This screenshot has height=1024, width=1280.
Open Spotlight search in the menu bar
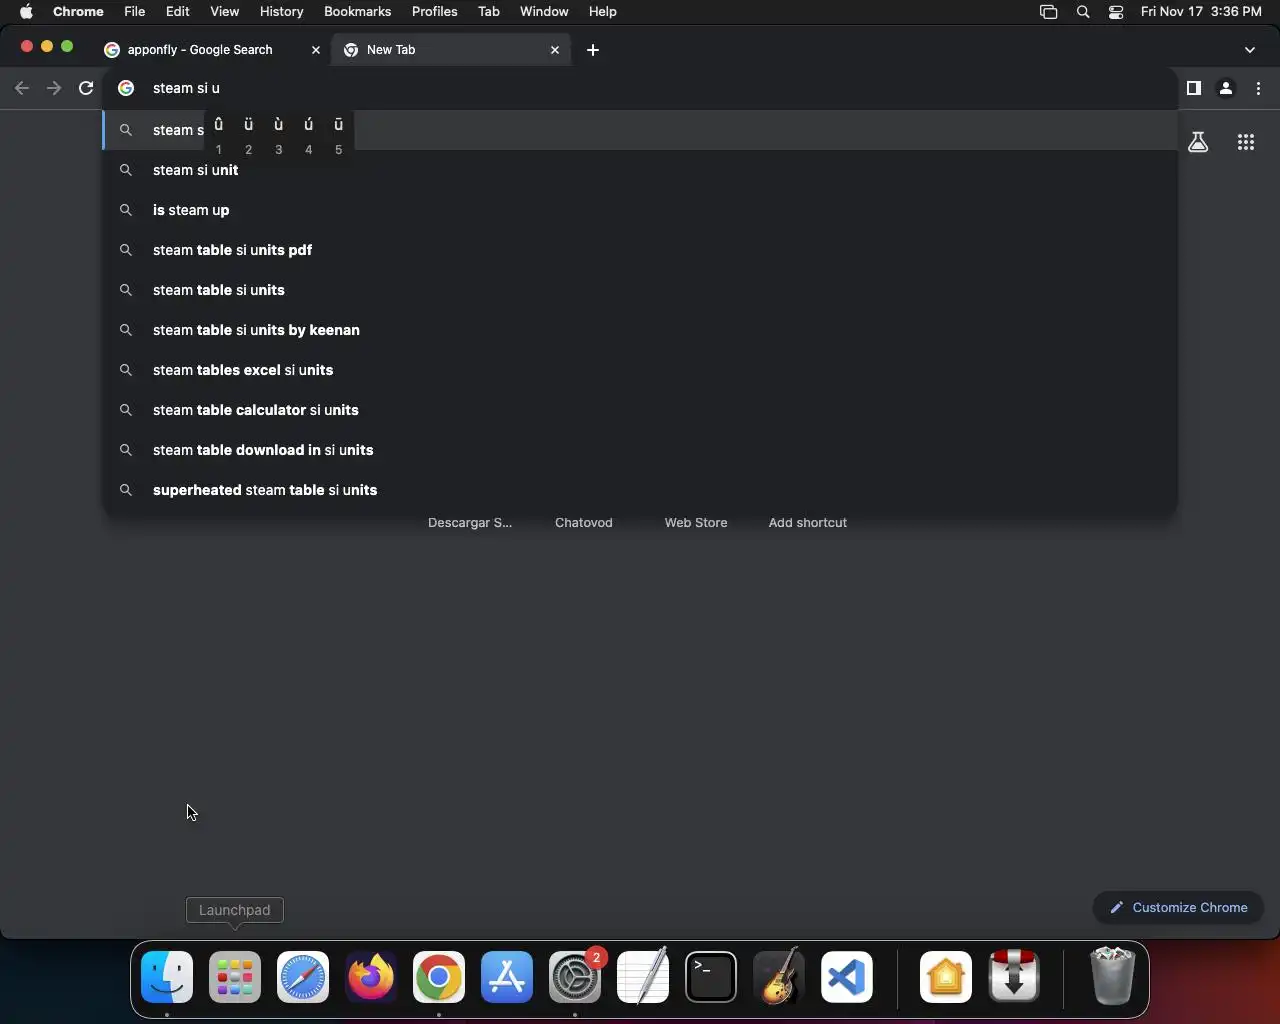[x=1083, y=12]
